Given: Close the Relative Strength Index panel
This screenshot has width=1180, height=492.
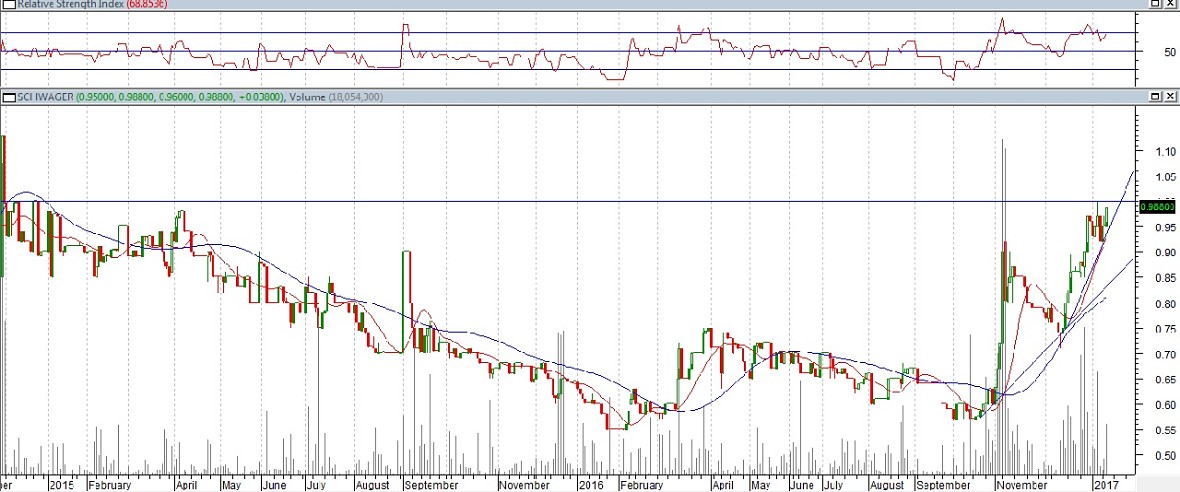Looking at the screenshot, I should click(x=1170, y=5).
